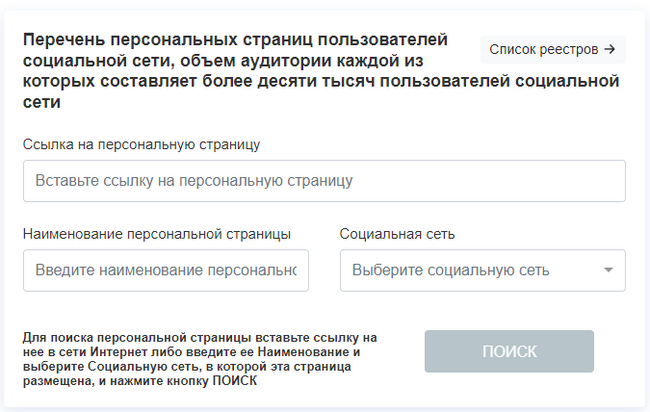Click the Наименование персональной страницы input field
This screenshot has width=650, height=412.
pos(166,270)
